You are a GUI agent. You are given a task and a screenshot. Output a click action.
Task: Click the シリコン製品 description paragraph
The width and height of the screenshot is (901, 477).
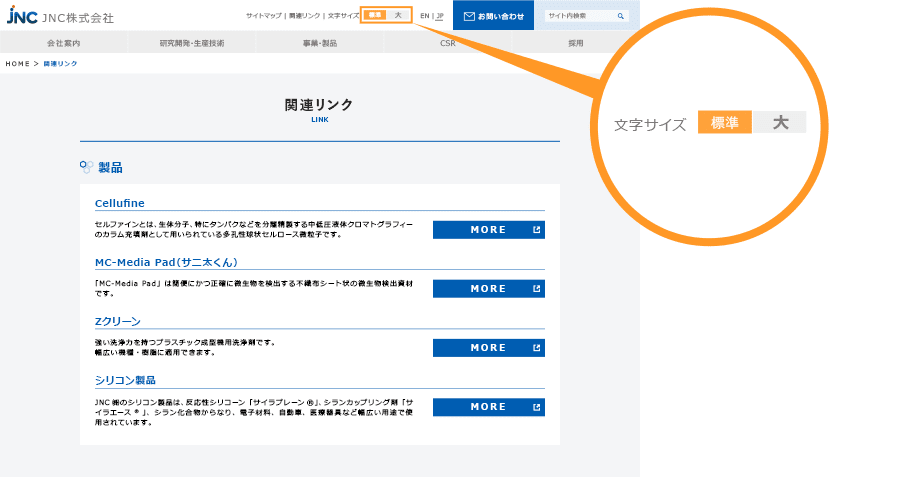[253, 412]
